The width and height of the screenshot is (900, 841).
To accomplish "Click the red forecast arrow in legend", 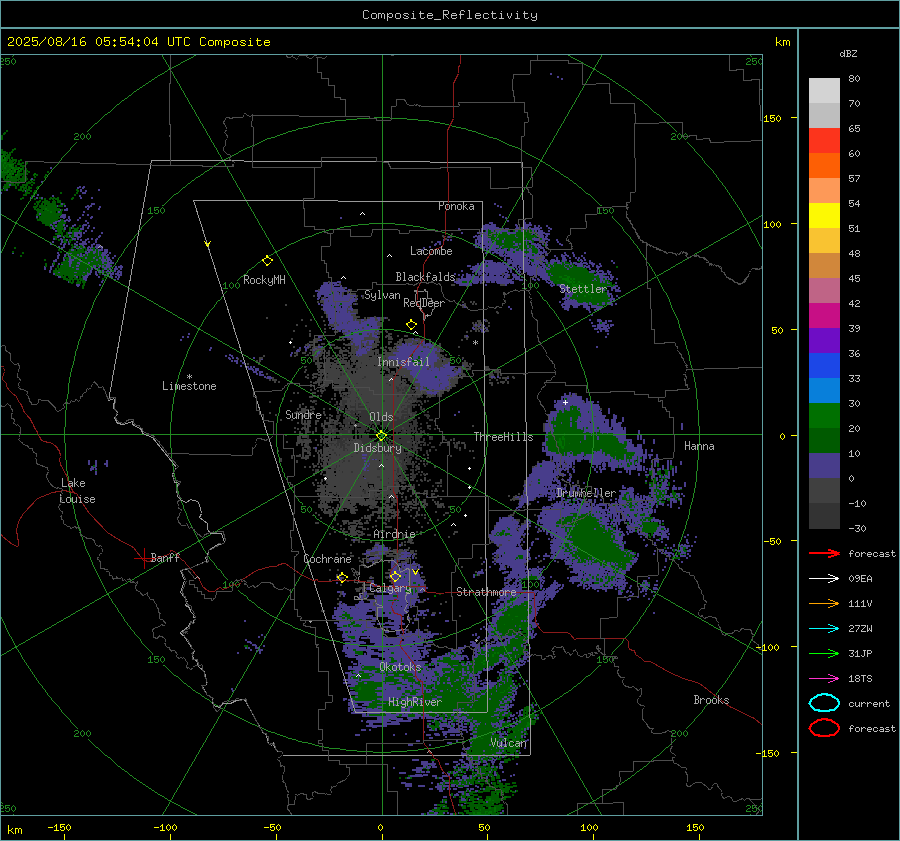I will [824, 553].
